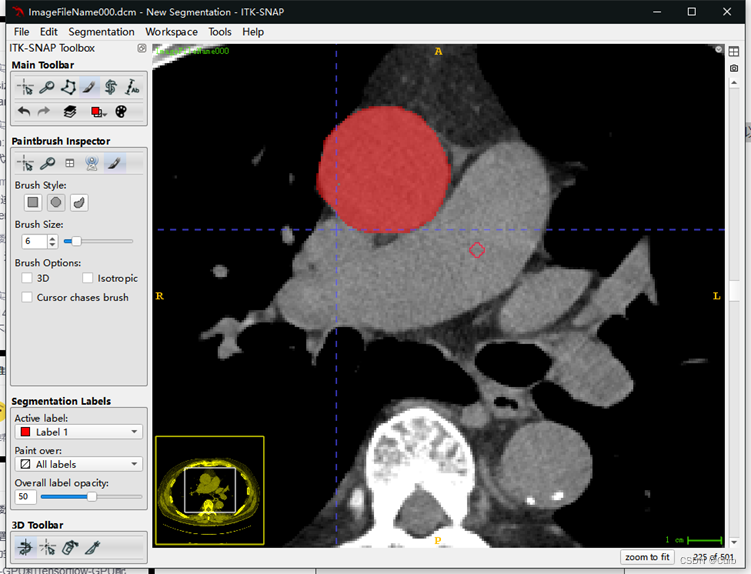Open the color map palette icon
Viewport: 751px width, 574px height.
121,112
